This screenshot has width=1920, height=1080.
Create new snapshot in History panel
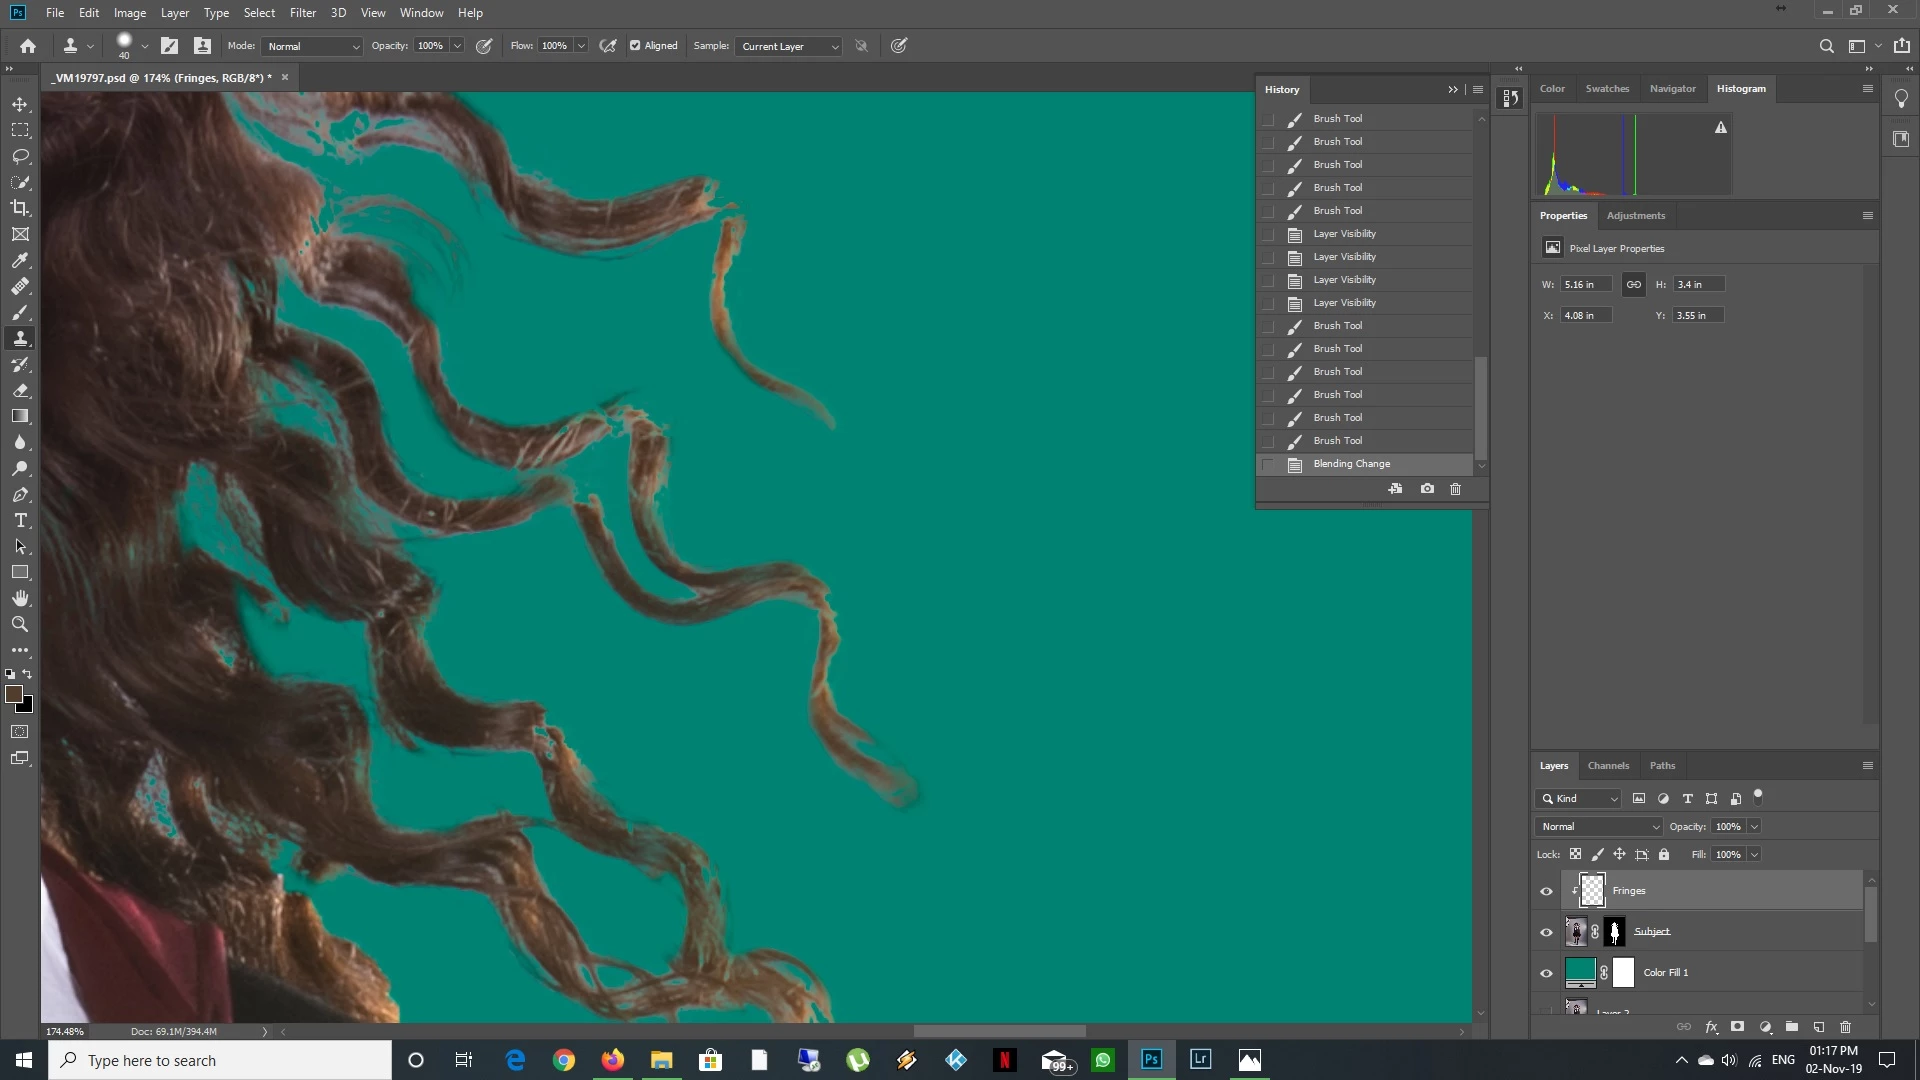click(x=1427, y=489)
